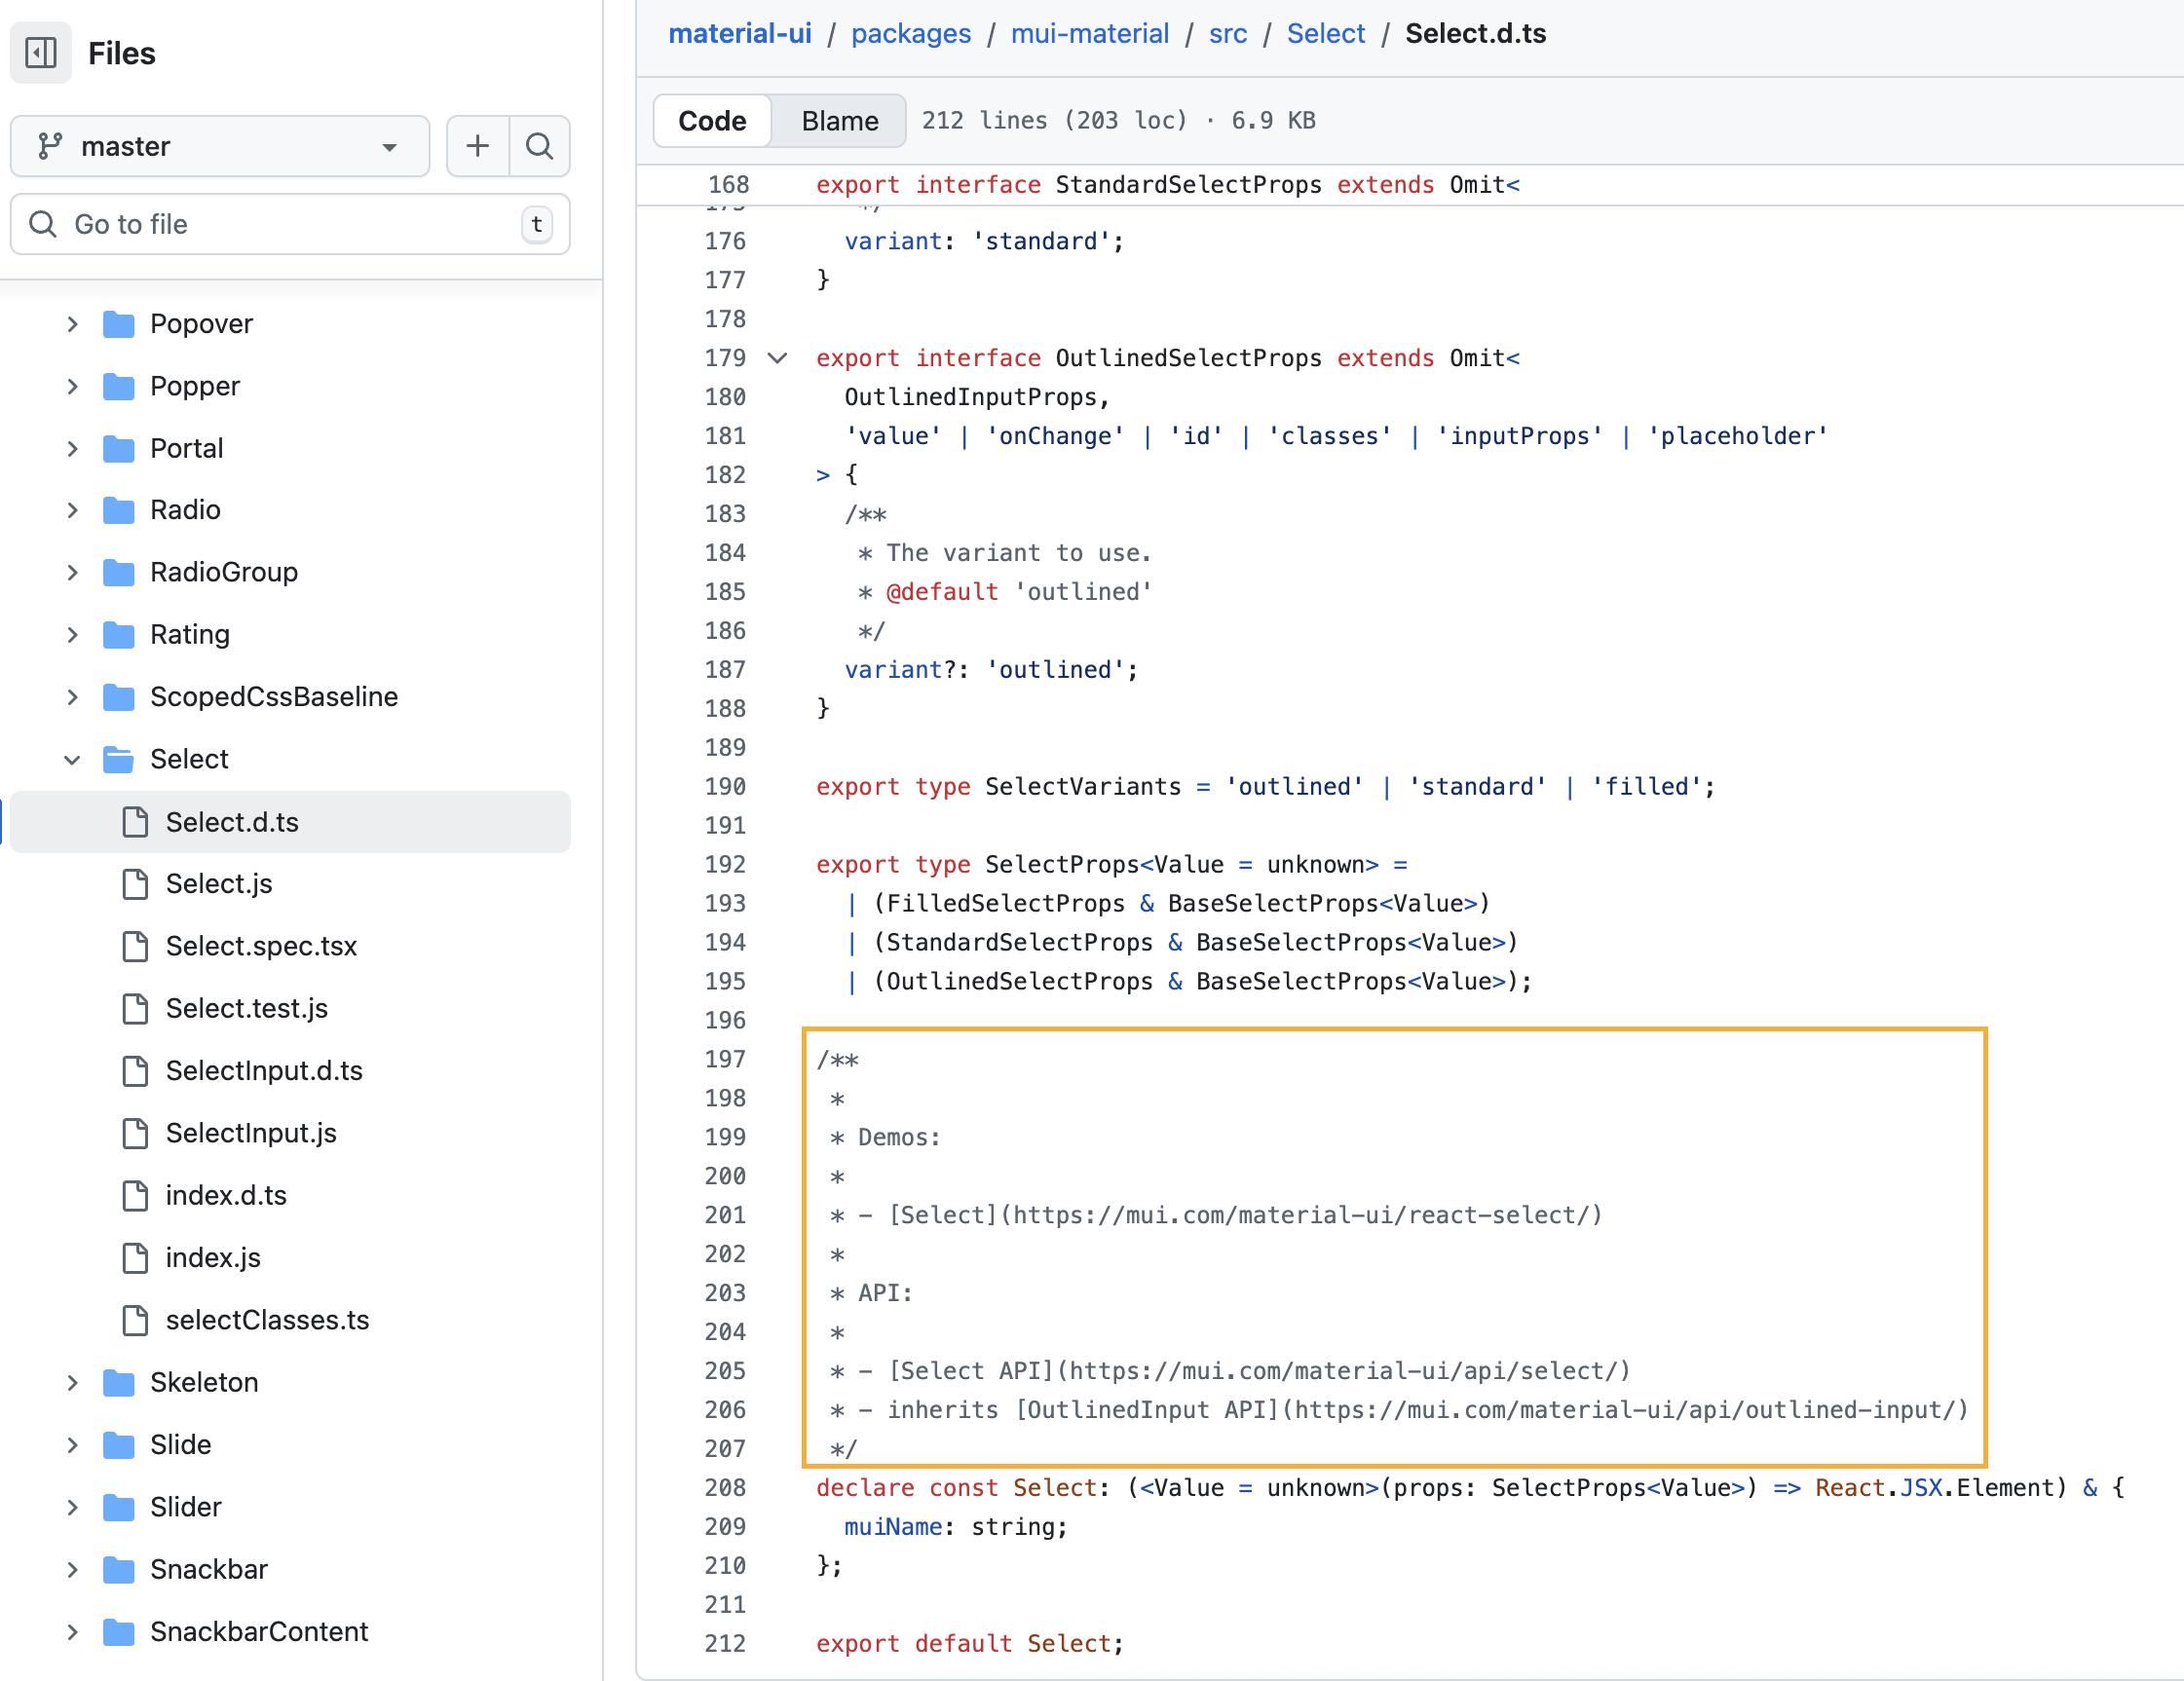Click the Go to file field

point(290,224)
